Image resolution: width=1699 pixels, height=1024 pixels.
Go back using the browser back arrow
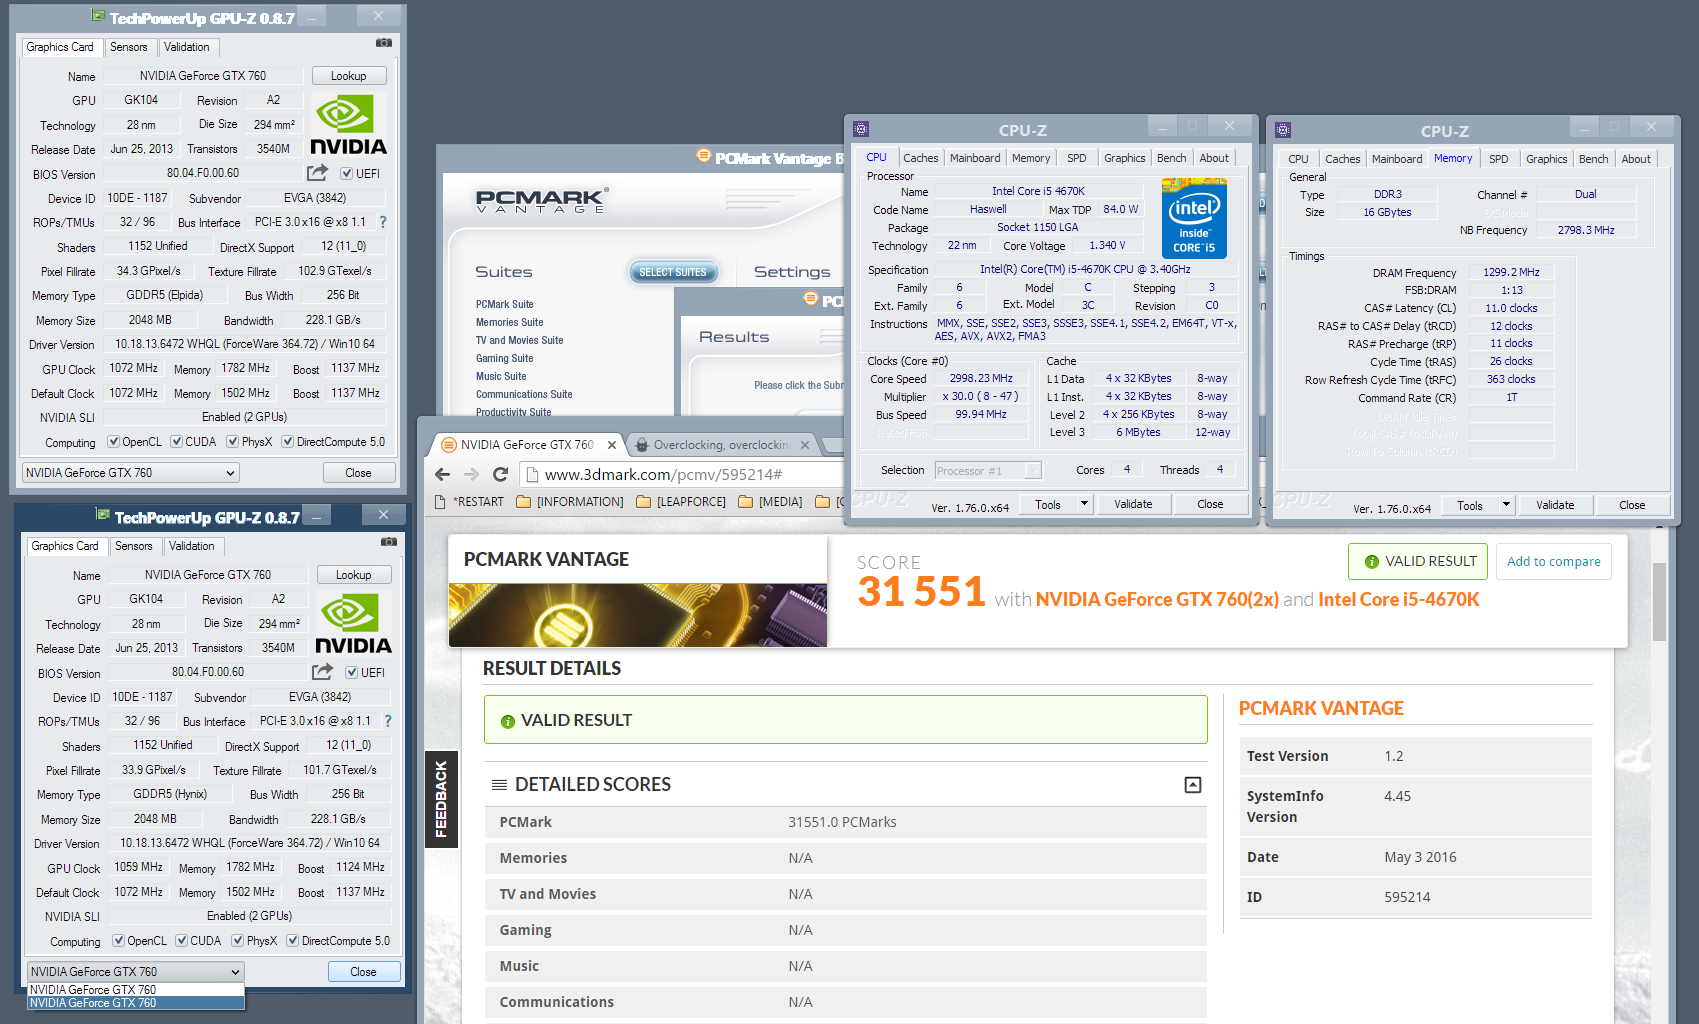coord(443,474)
